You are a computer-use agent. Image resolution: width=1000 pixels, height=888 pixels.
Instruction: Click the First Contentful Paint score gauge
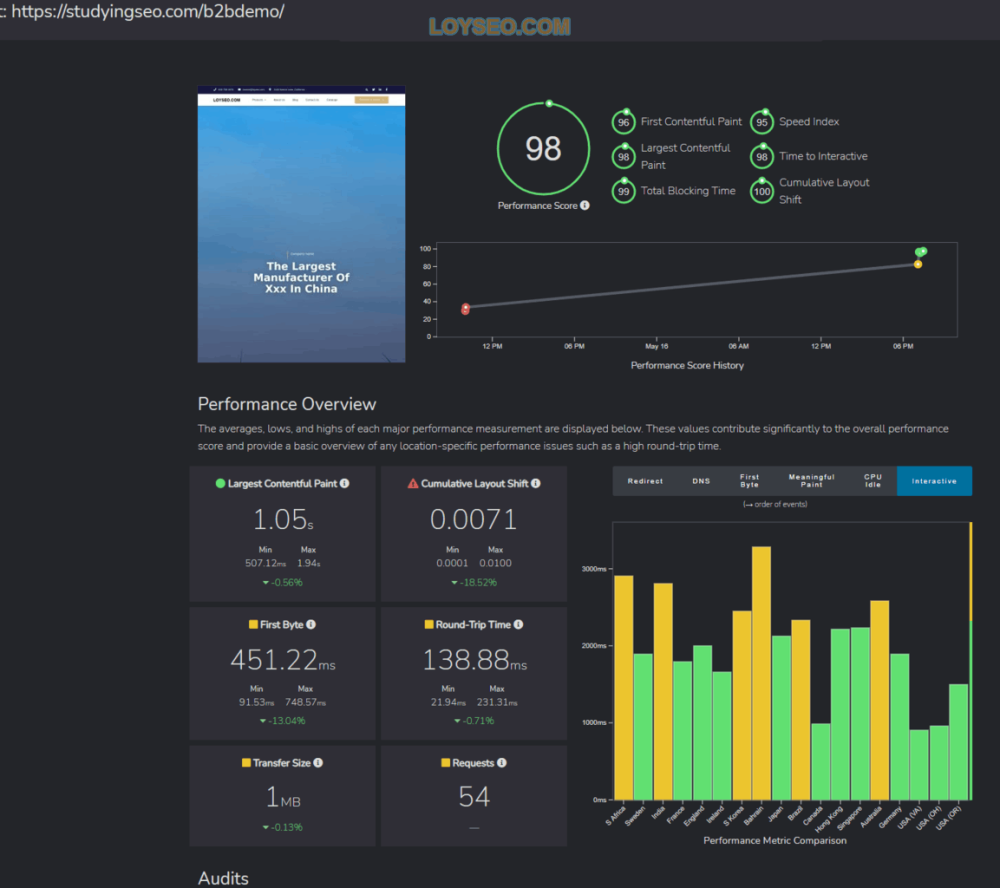(623, 122)
